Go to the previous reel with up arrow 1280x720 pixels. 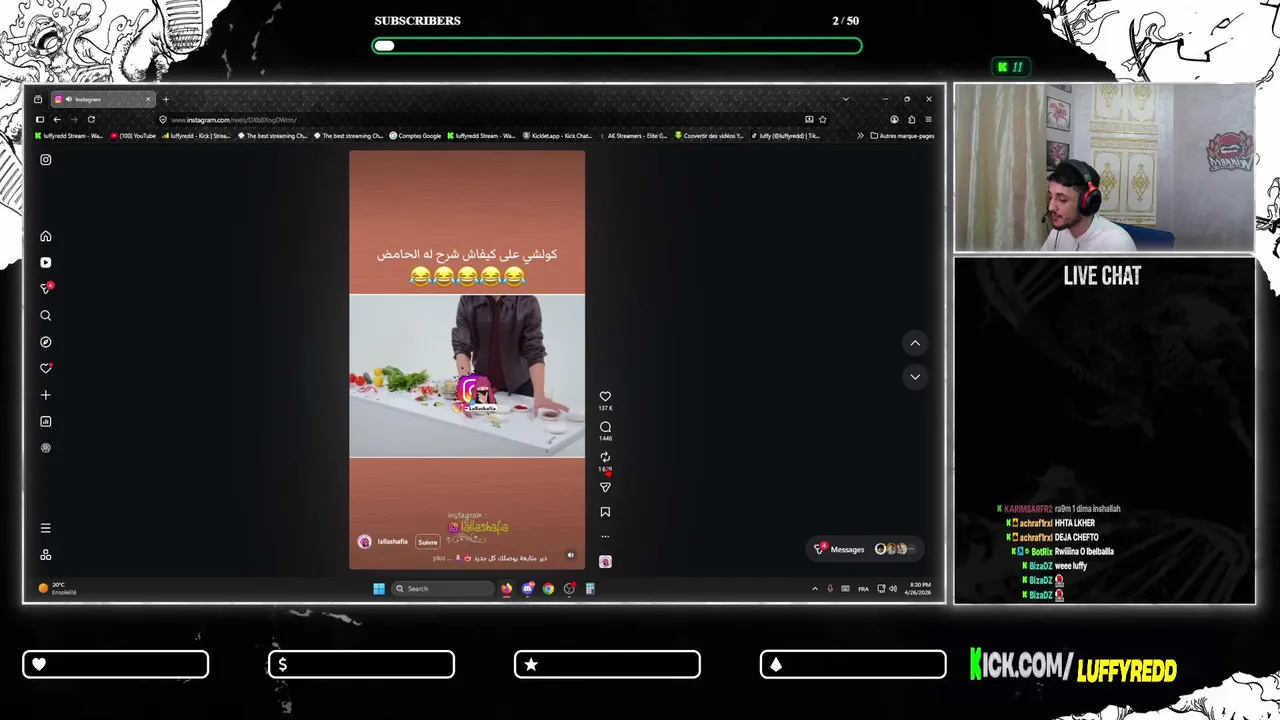click(914, 343)
